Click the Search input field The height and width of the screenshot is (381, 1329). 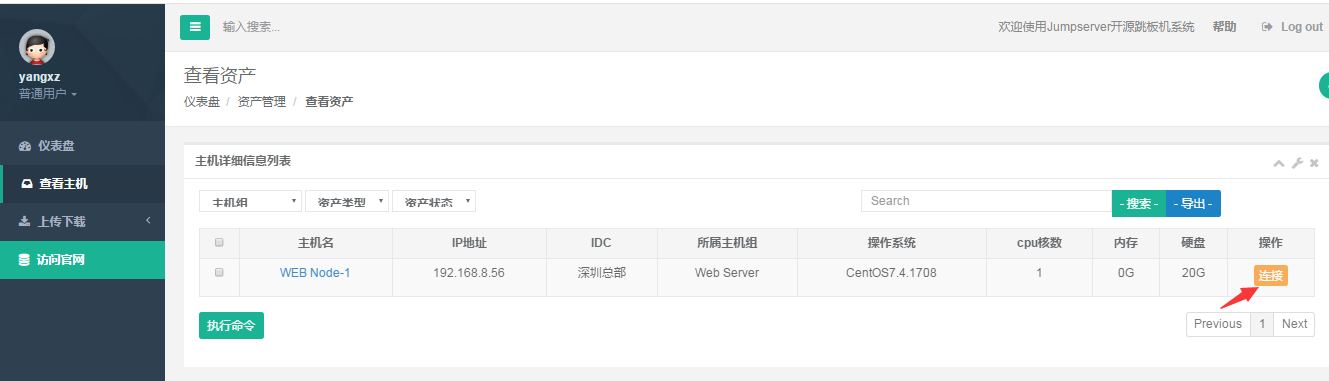tap(986, 201)
